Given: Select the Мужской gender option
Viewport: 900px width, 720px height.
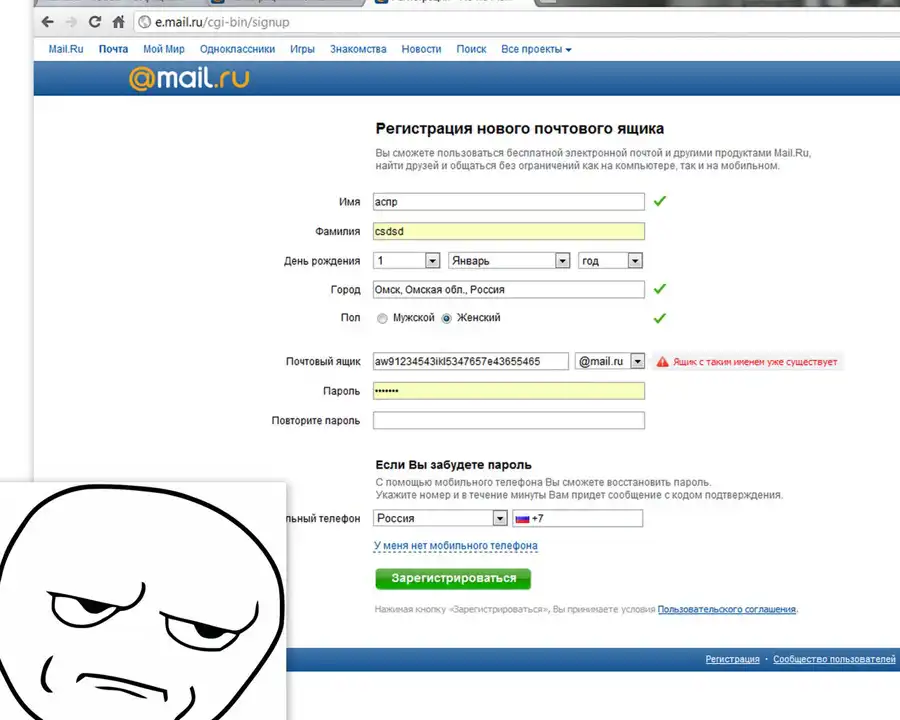Looking at the screenshot, I should 382,318.
